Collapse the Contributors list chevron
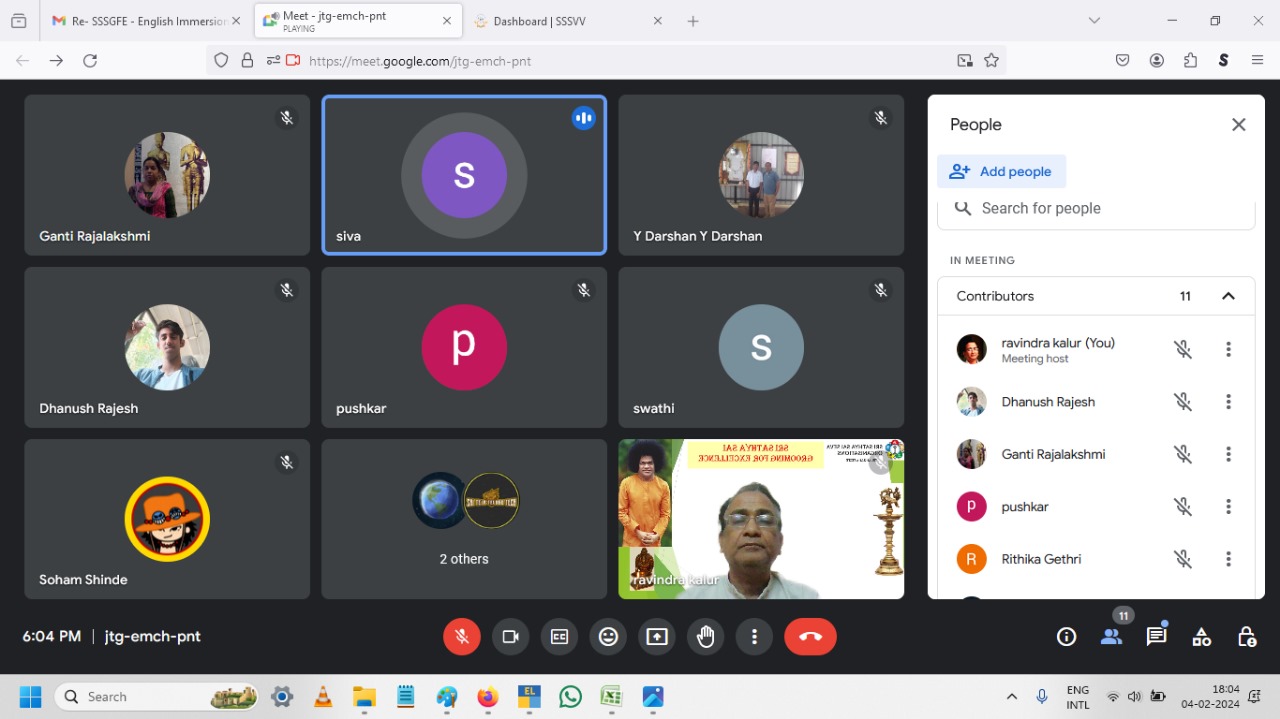This screenshot has height=719, width=1280. coord(1228,296)
